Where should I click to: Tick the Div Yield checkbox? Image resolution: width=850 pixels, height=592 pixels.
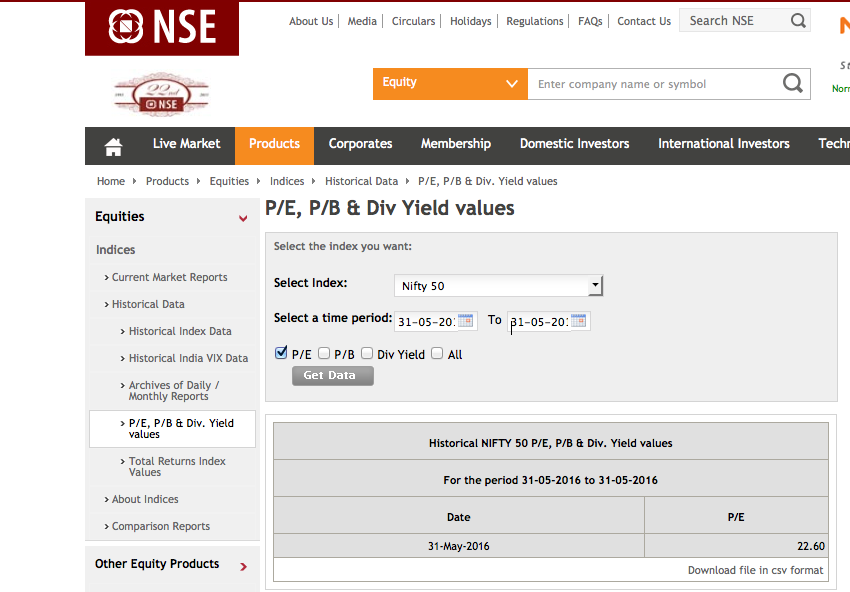tap(367, 354)
